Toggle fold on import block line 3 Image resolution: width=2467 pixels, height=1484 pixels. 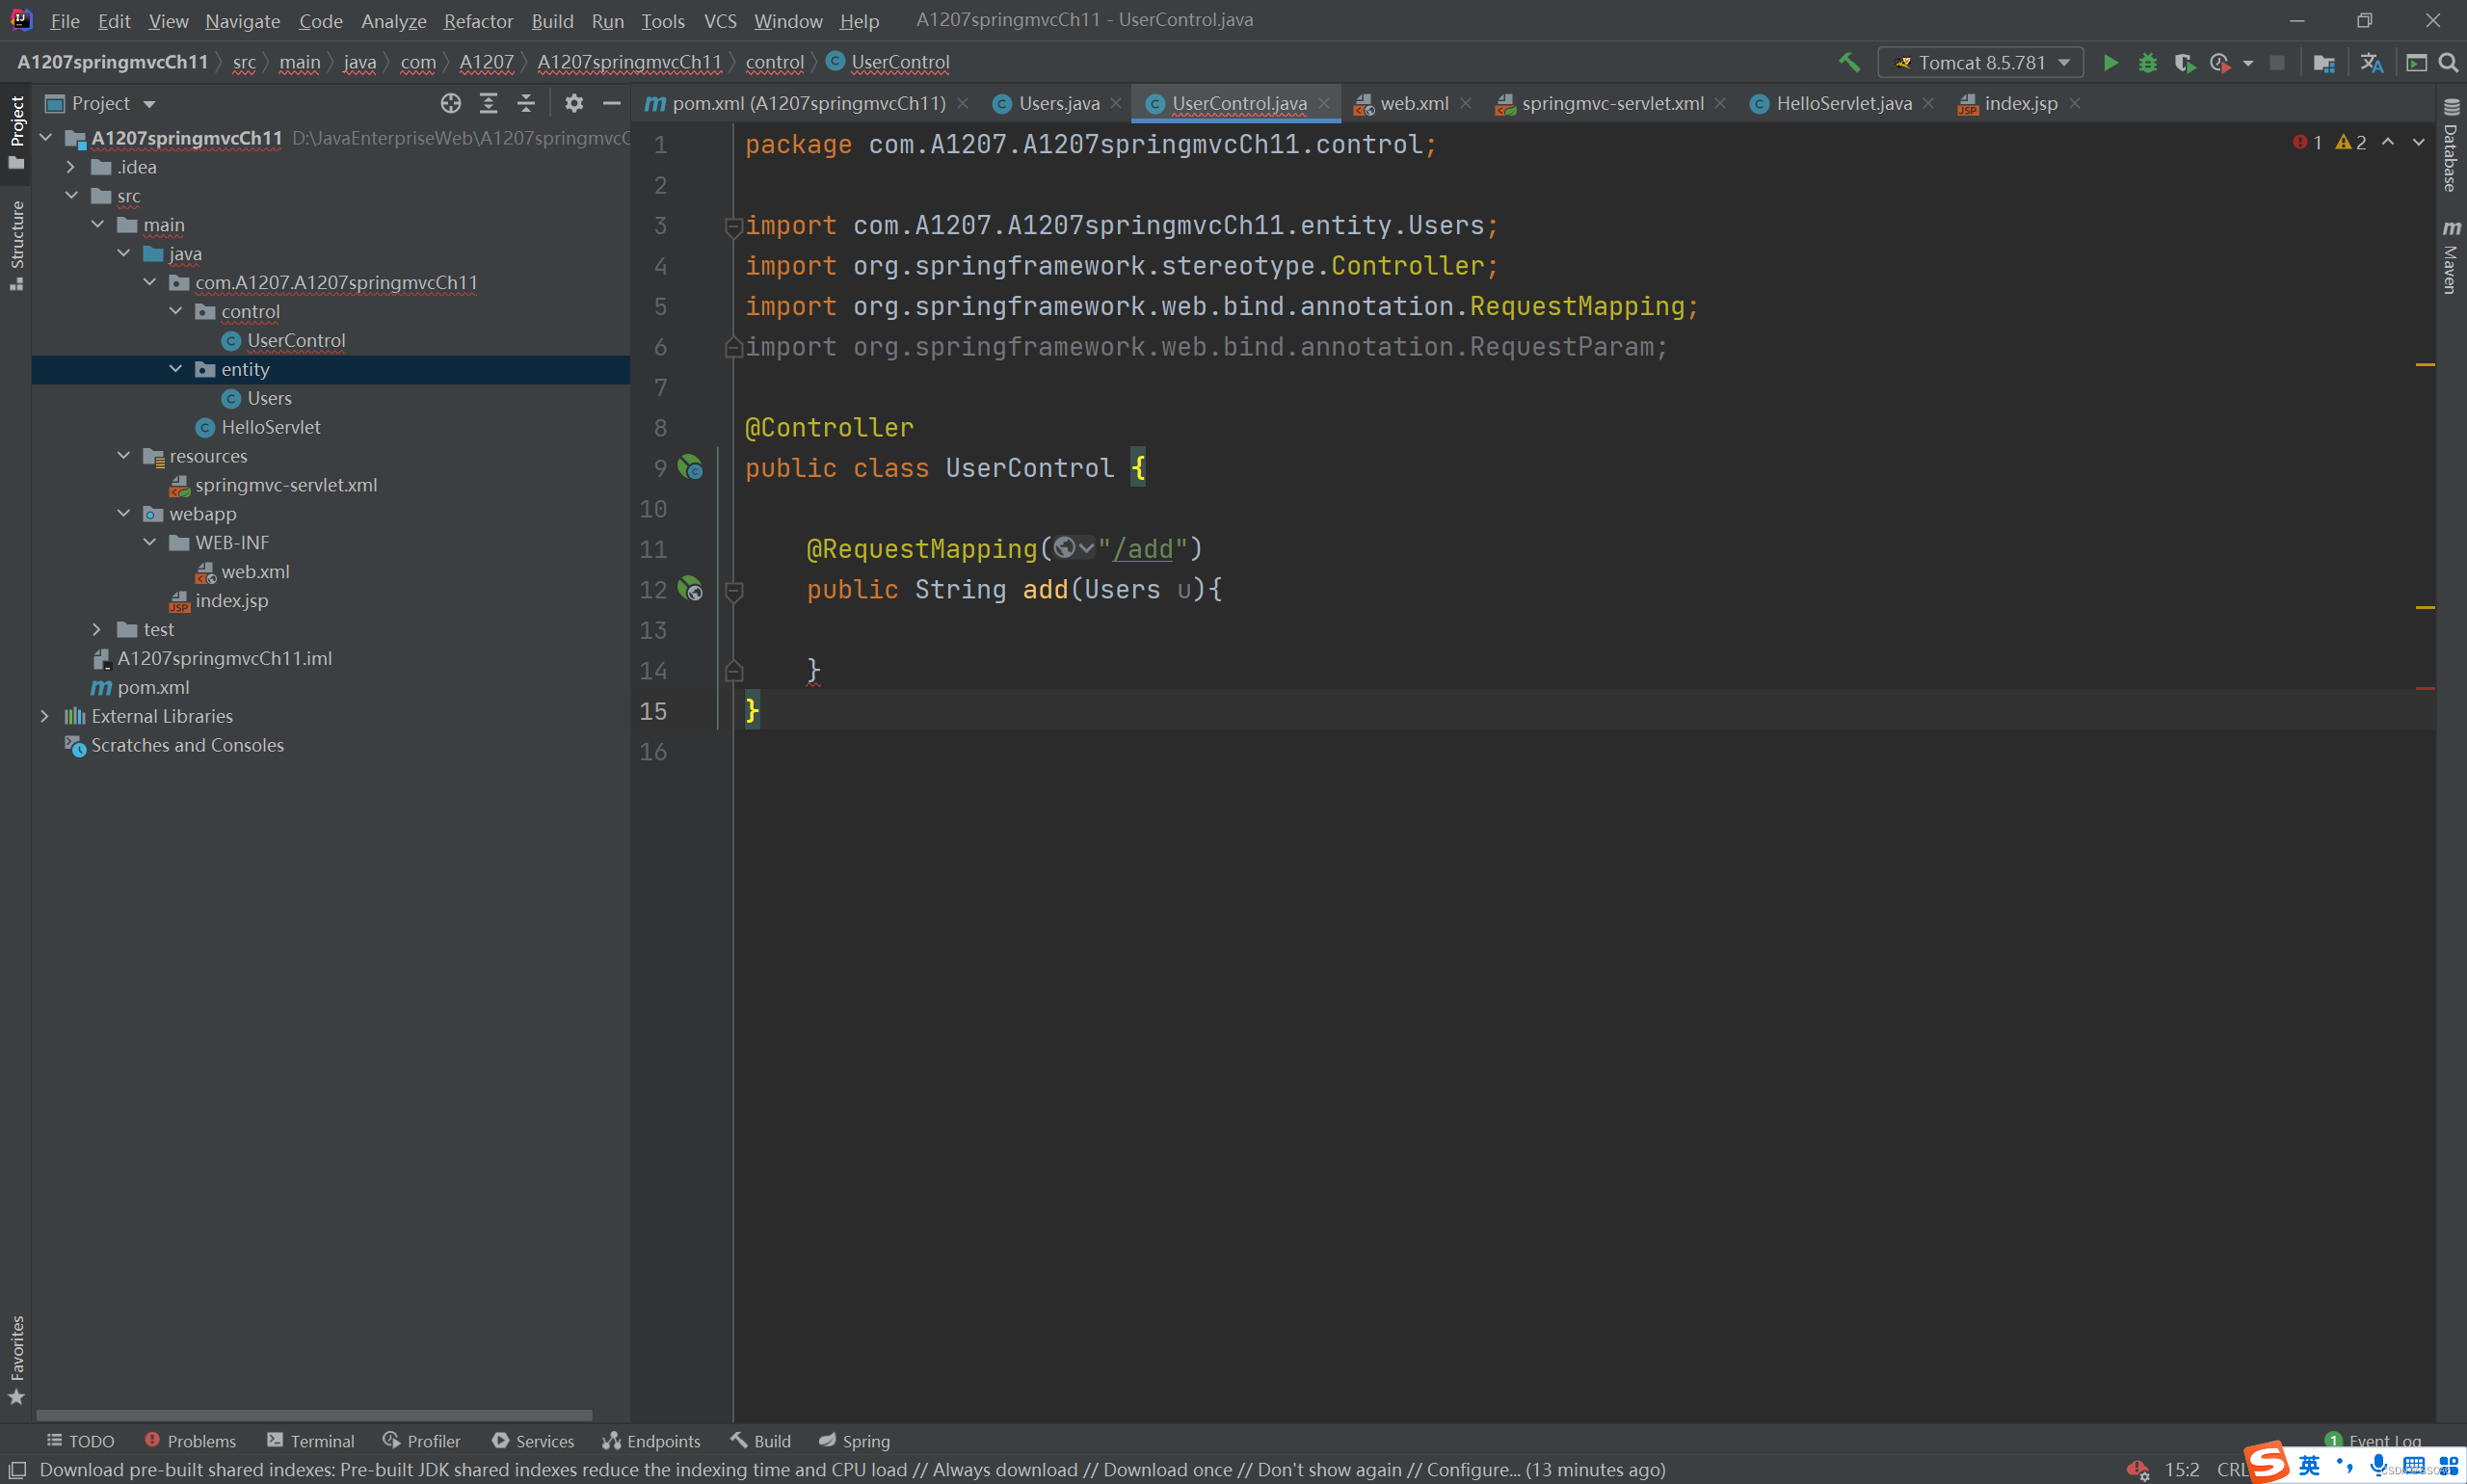(x=733, y=227)
